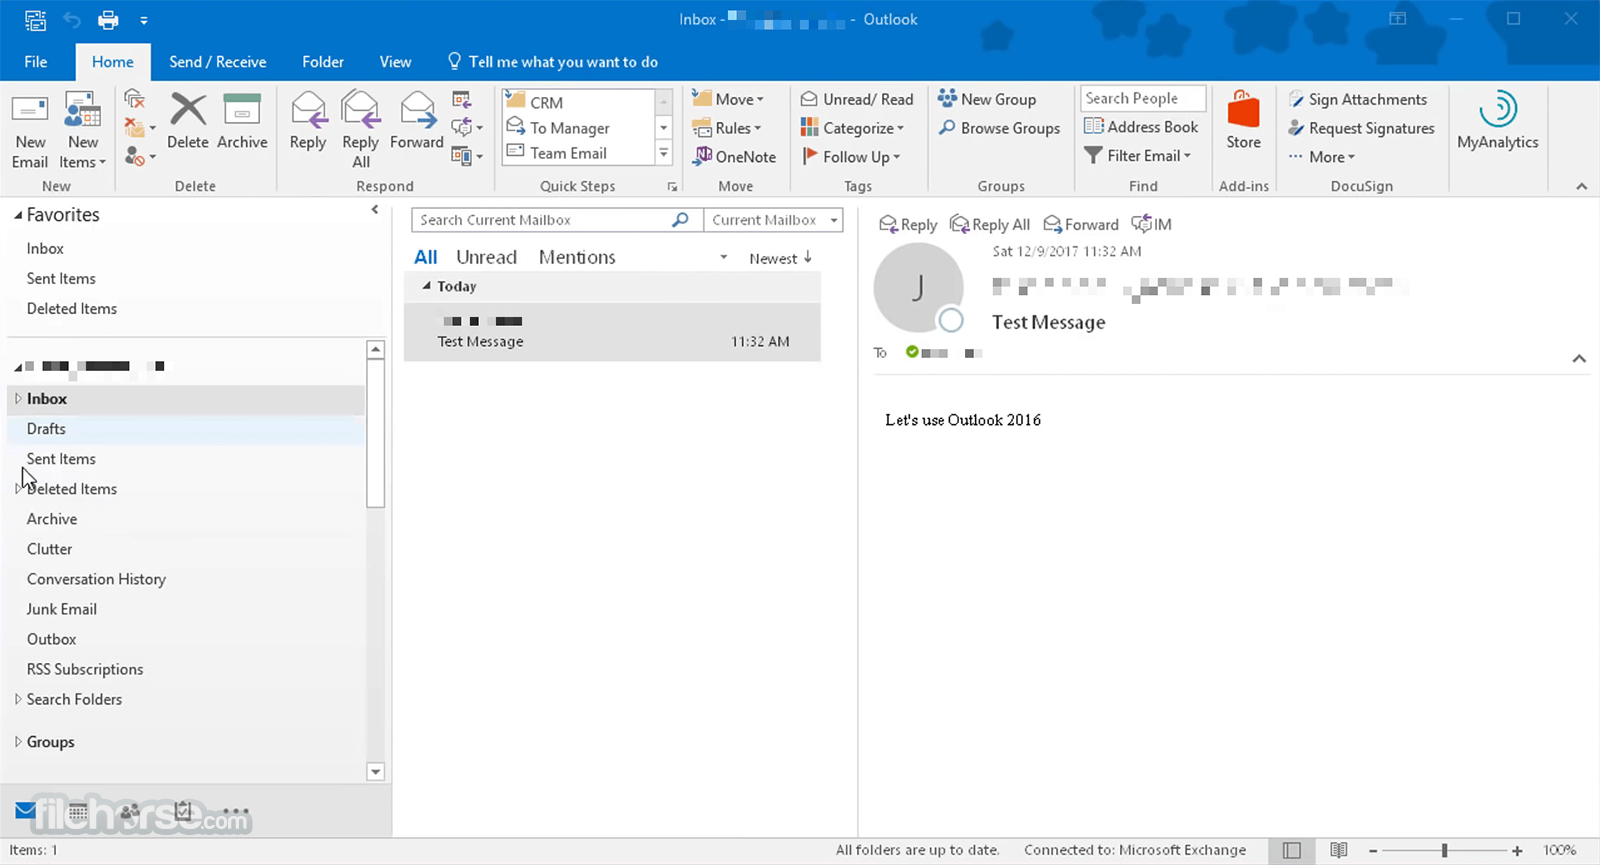This screenshot has height=865, width=1600.
Task: Open the Store add-in
Action: [1244, 122]
